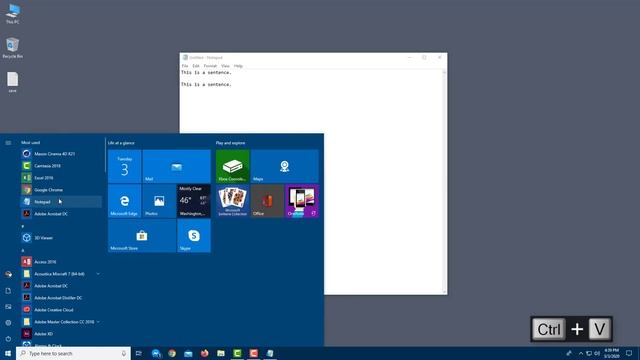This screenshot has width=640, height=360.
Task: Launch Access 2016 from app list
Action: point(61,262)
